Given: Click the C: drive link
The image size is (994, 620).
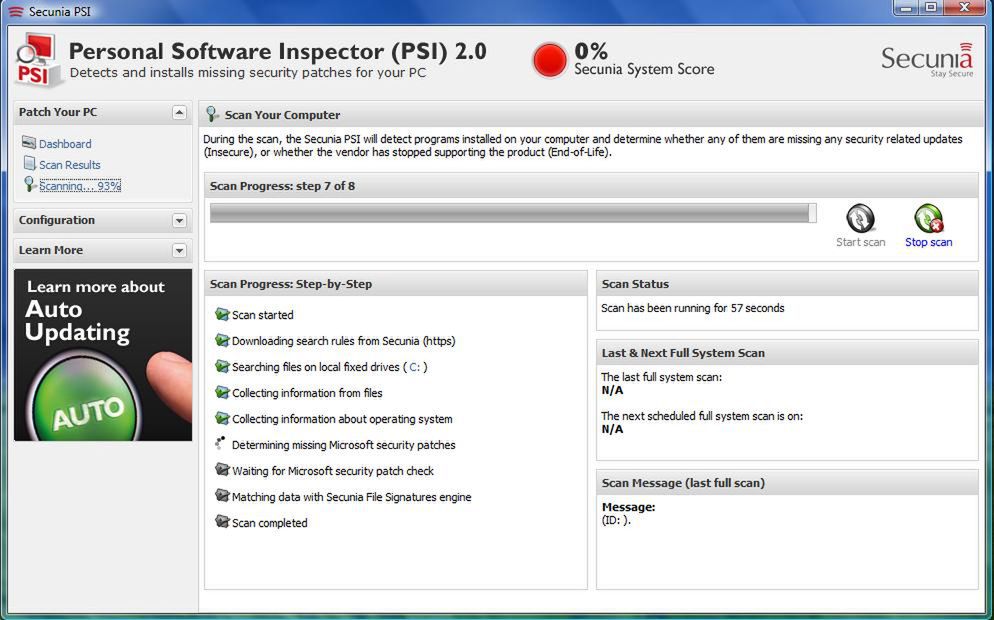Looking at the screenshot, I should pyautogui.click(x=415, y=367).
